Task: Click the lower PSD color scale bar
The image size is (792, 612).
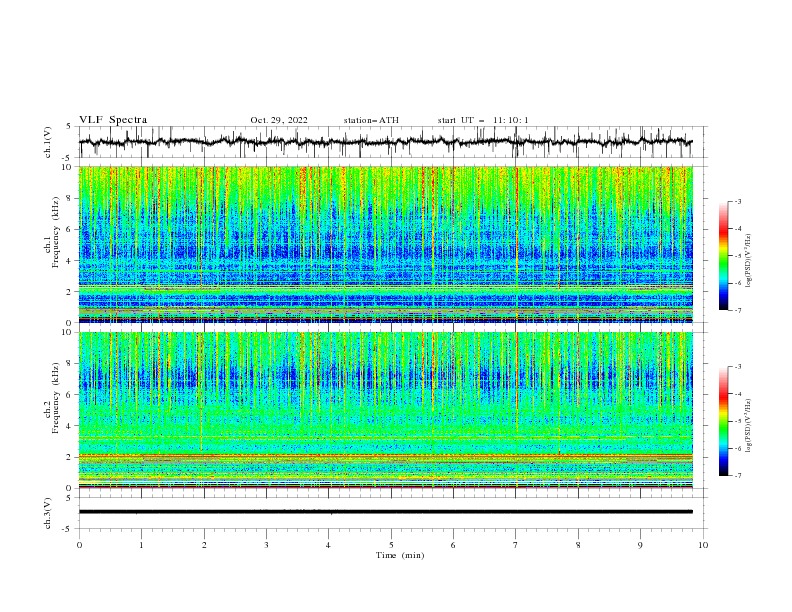Action: tap(723, 421)
